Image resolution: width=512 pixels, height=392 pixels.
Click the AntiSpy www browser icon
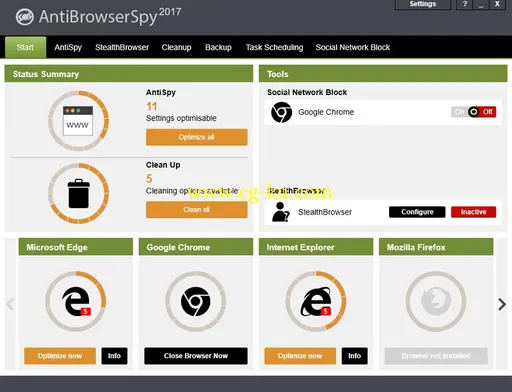(78, 121)
